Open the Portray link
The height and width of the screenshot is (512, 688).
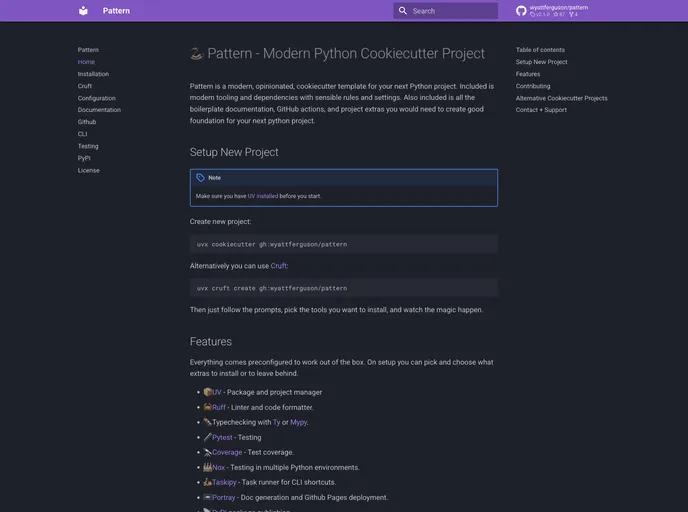point(223,498)
